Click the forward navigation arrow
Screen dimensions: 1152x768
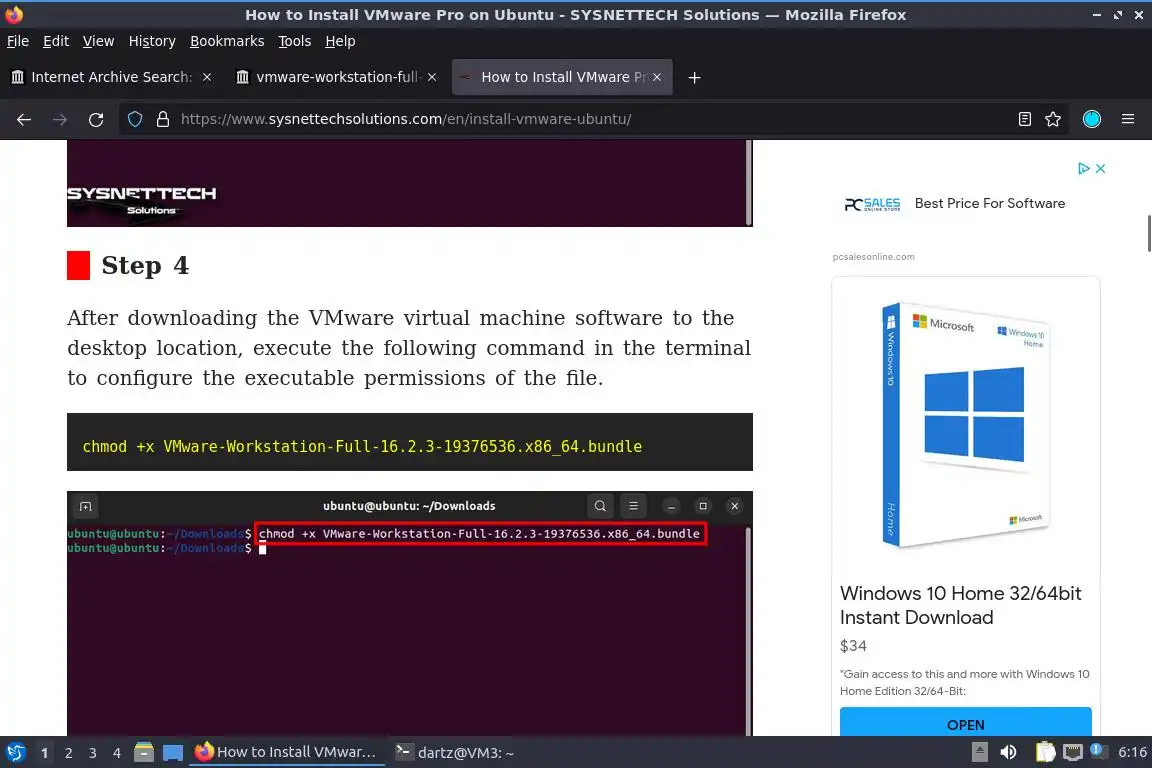tap(60, 119)
